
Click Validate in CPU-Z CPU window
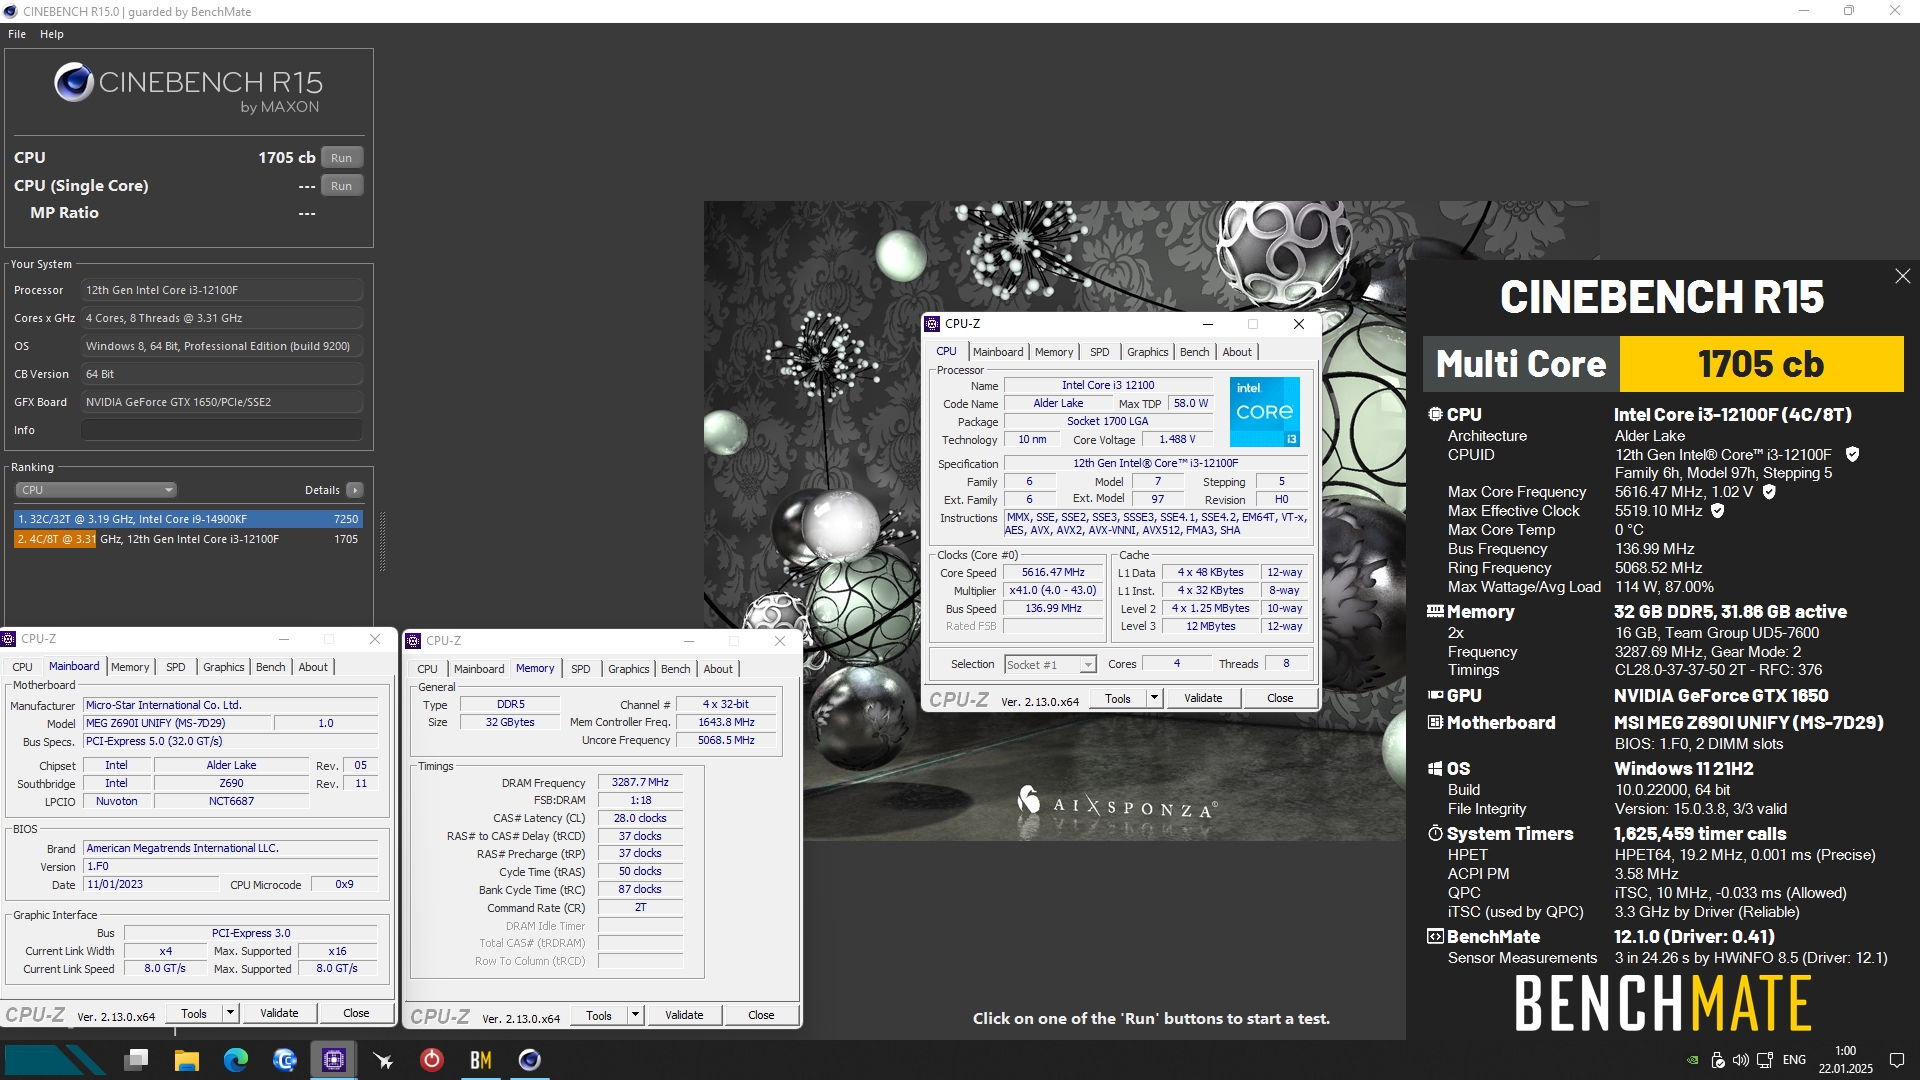pyautogui.click(x=1203, y=698)
